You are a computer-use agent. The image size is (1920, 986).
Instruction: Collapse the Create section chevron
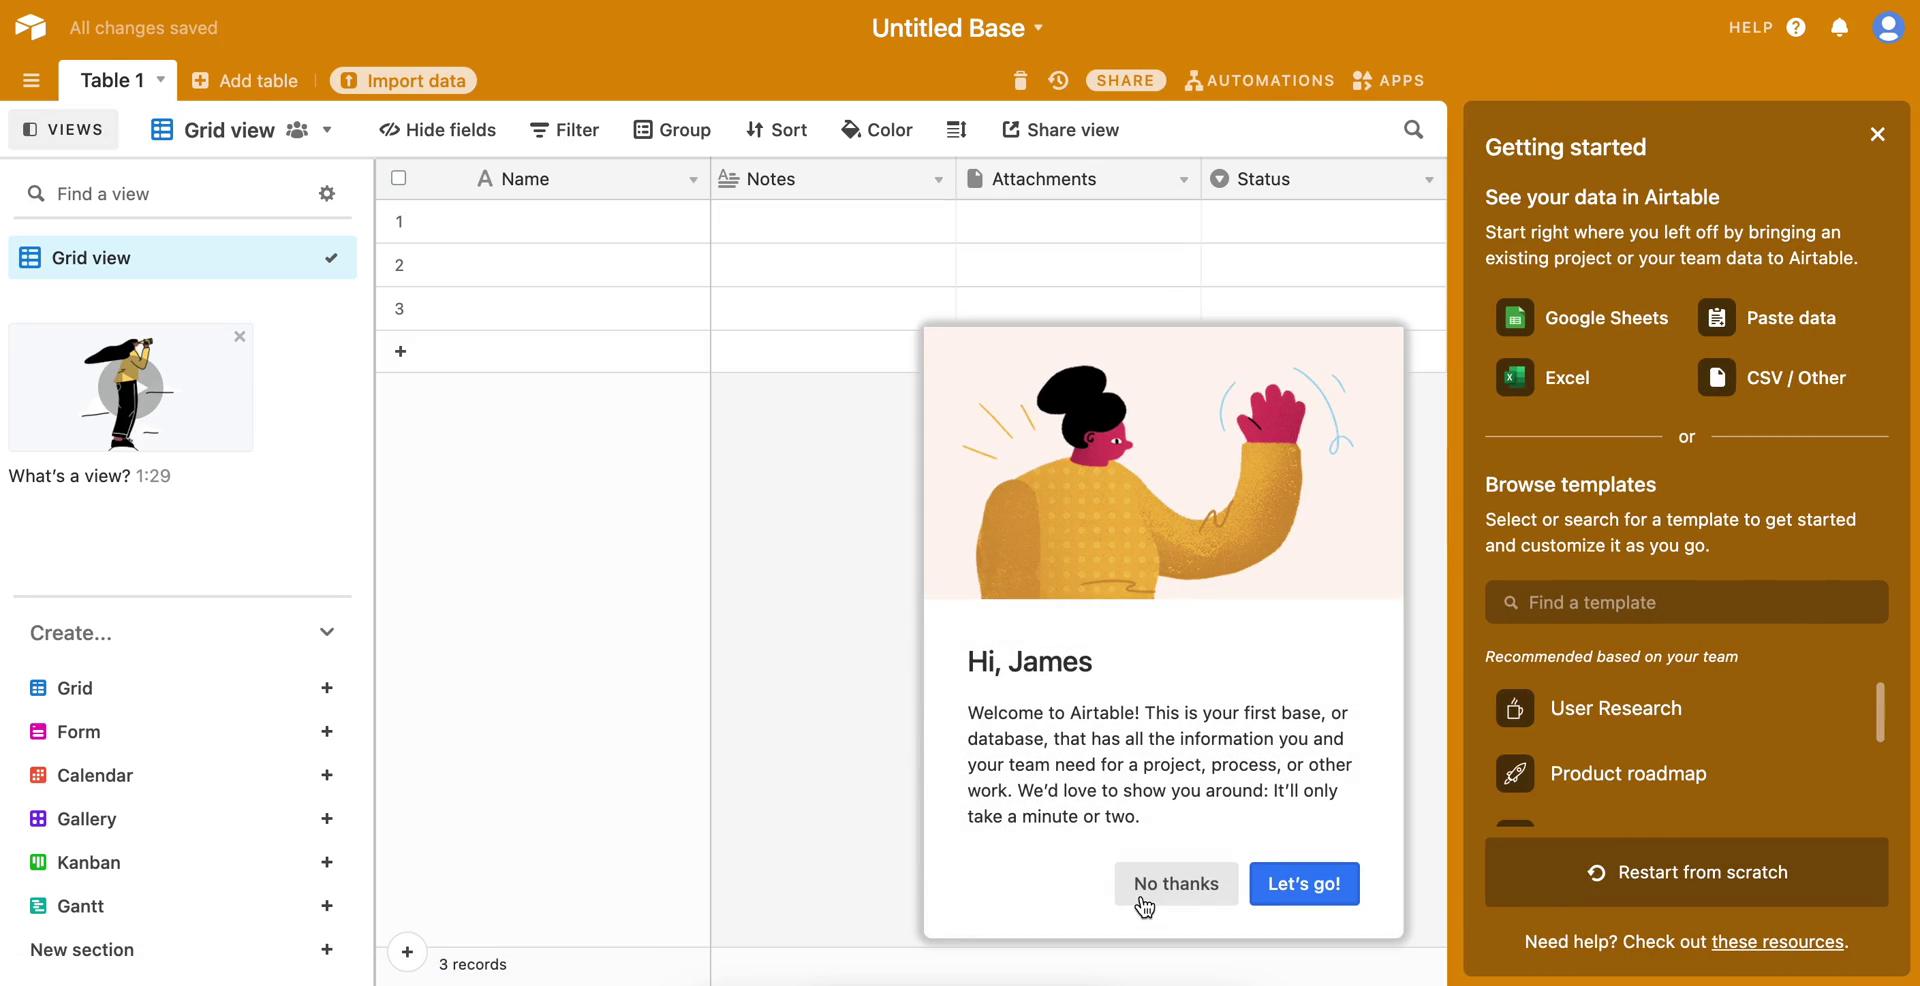pyautogui.click(x=326, y=632)
